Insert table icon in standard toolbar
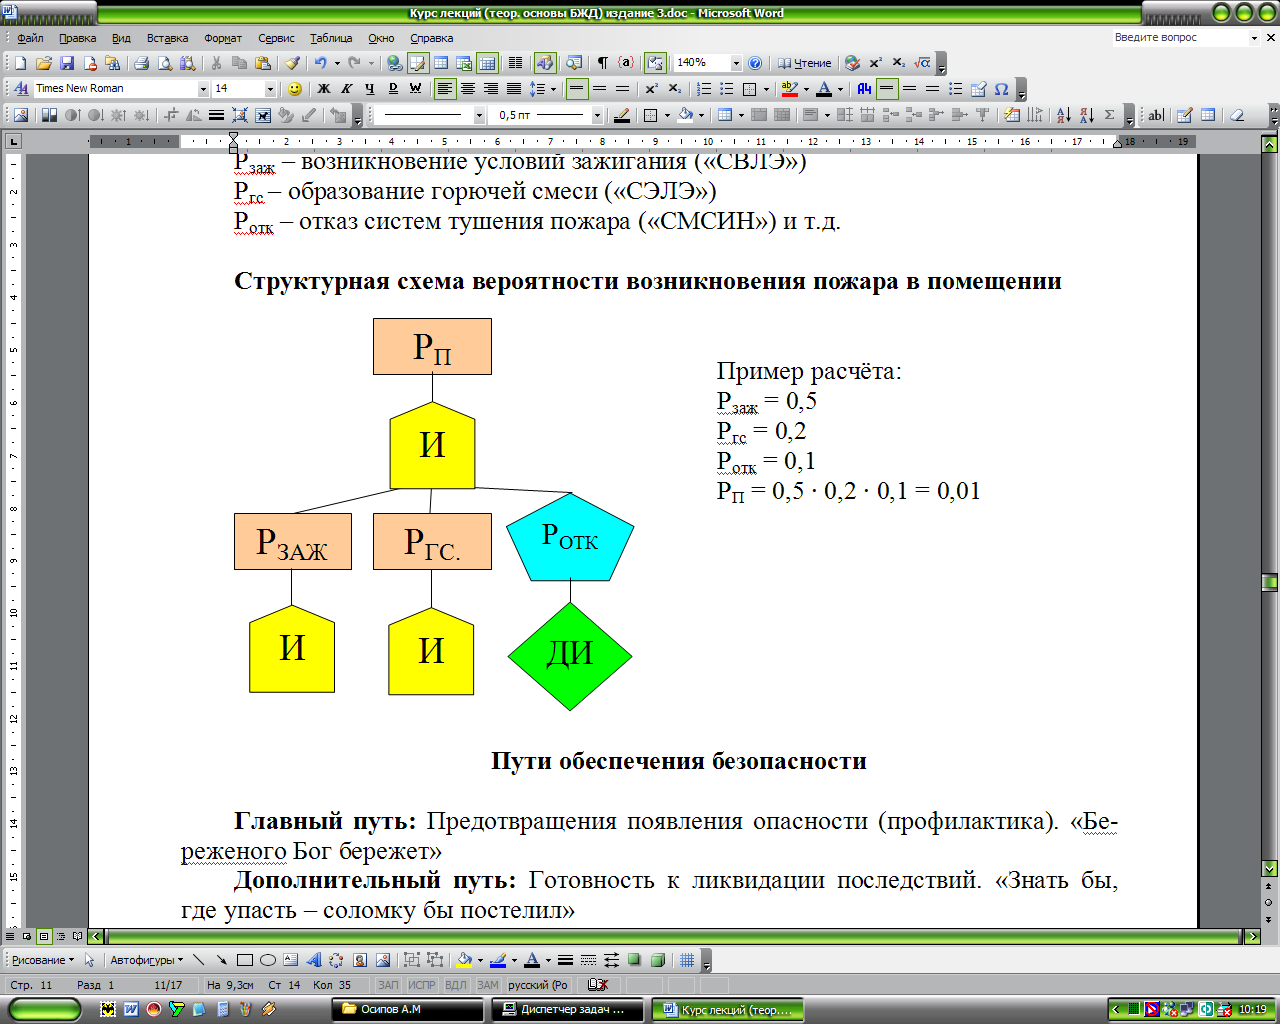Viewport: 1280px width, 1024px height. 441,63
